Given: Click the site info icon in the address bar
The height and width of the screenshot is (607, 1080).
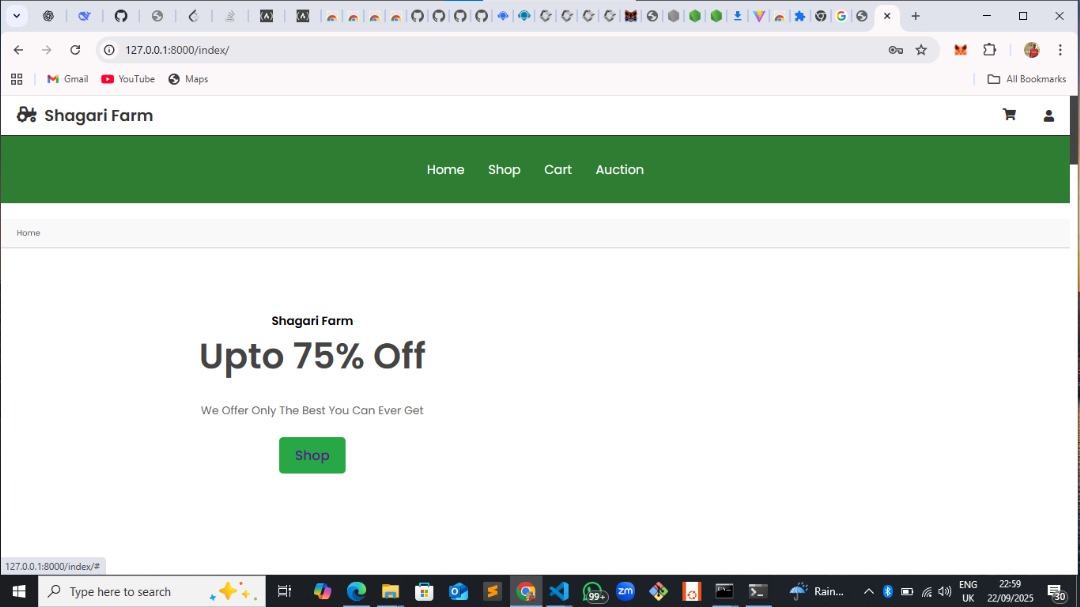Looking at the screenshot, I should click(109, 49).
